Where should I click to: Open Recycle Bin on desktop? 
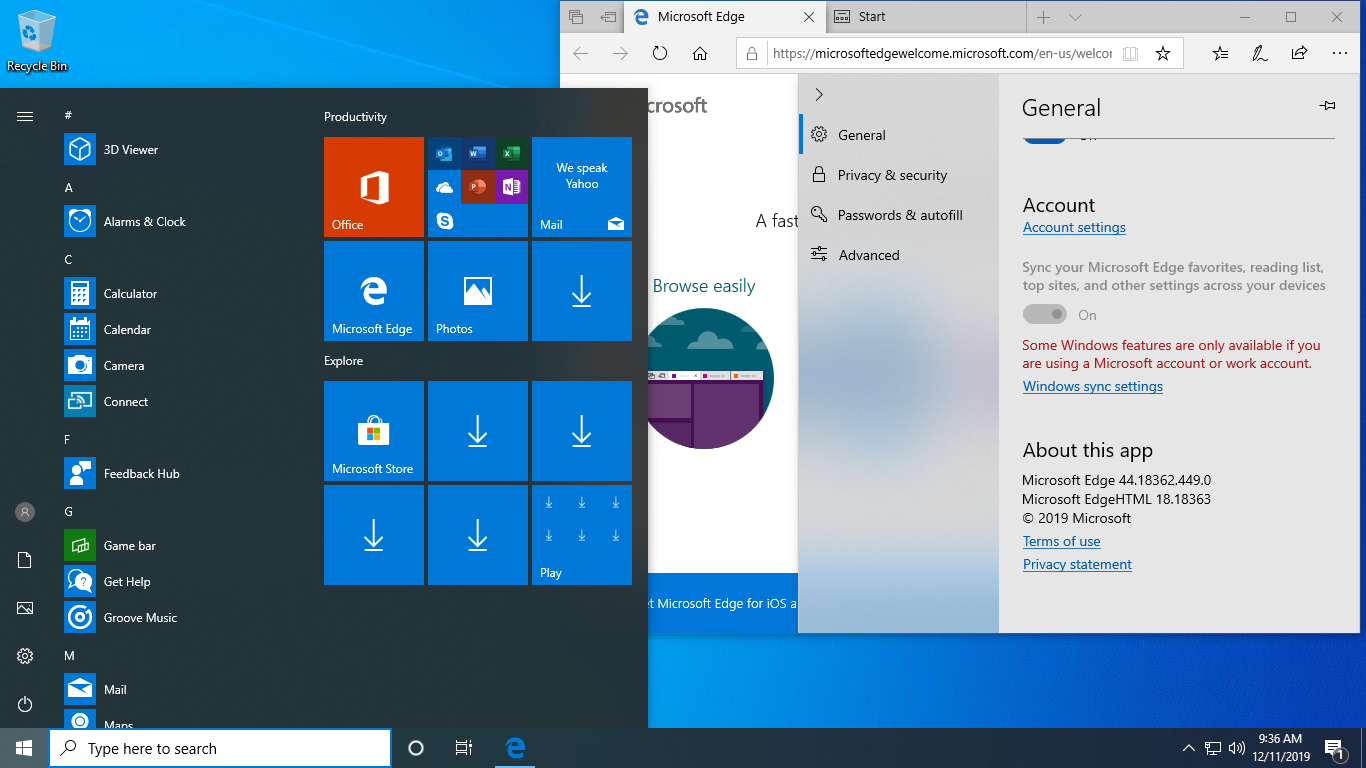tap(37, 40)
